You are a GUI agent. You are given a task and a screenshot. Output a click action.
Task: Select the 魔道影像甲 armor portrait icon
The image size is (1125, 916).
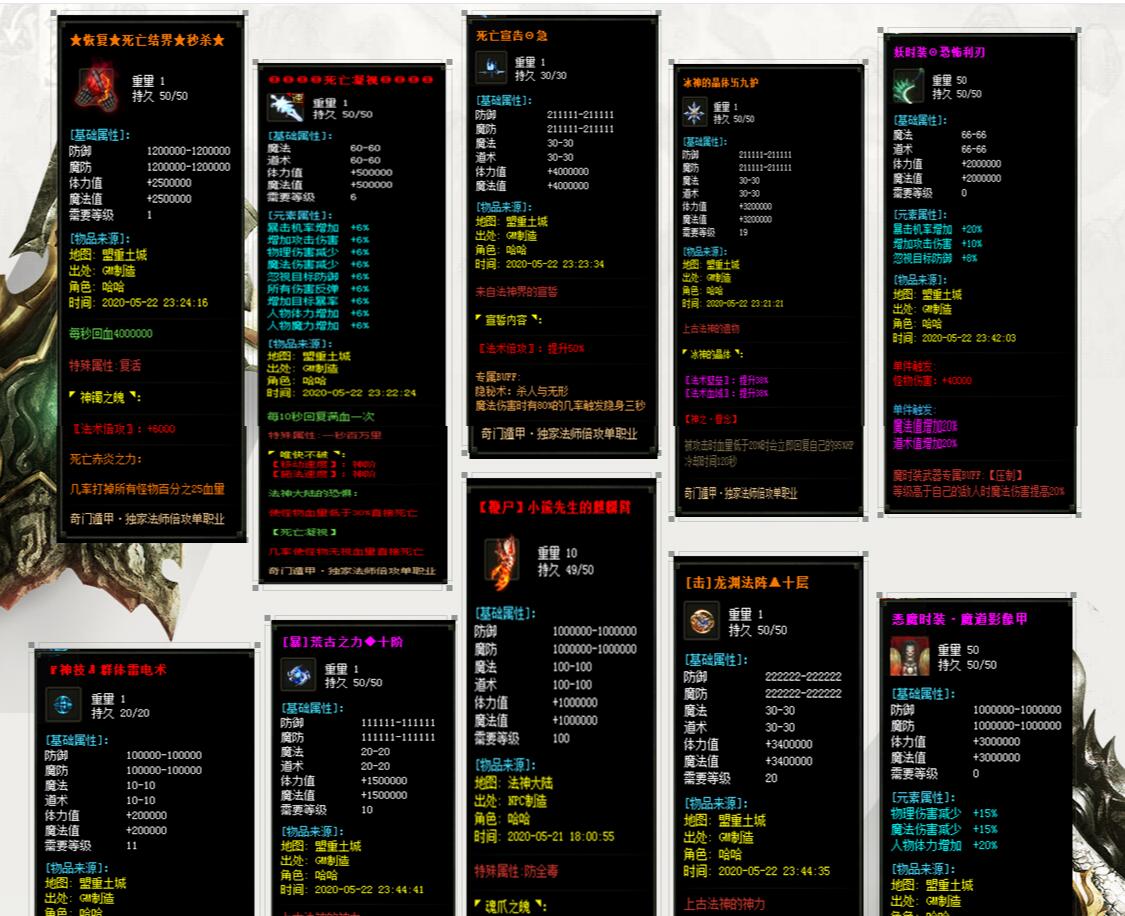pos(910,656)
